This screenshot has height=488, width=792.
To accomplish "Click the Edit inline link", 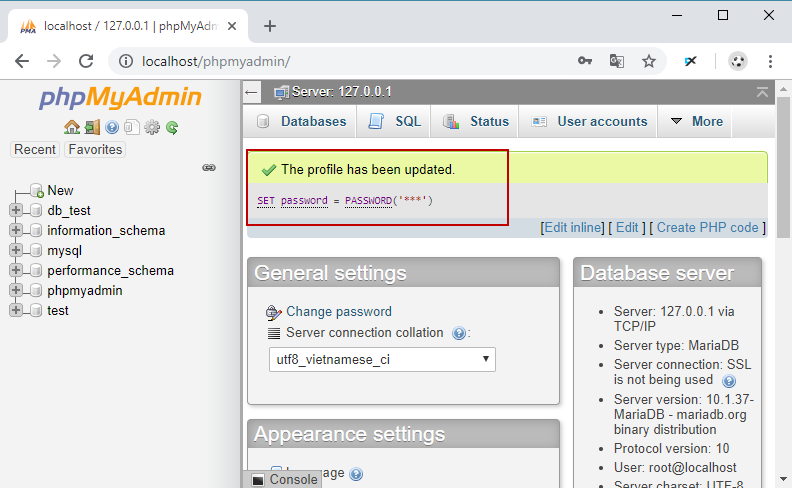I will [572, 228].
